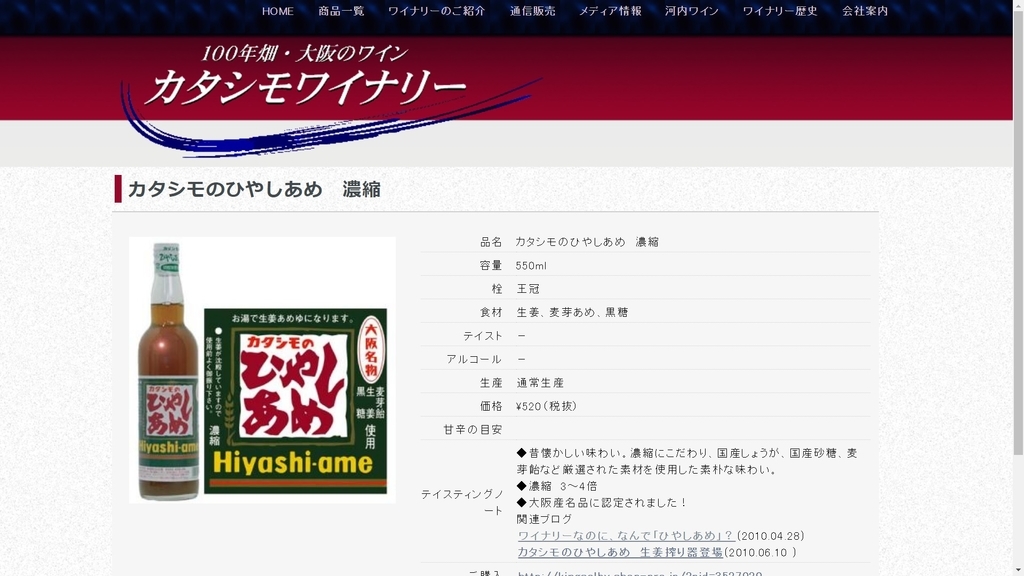This screenshot has width=1024, height=576.
Task: Click the 容量 row label
Action: 491,266
